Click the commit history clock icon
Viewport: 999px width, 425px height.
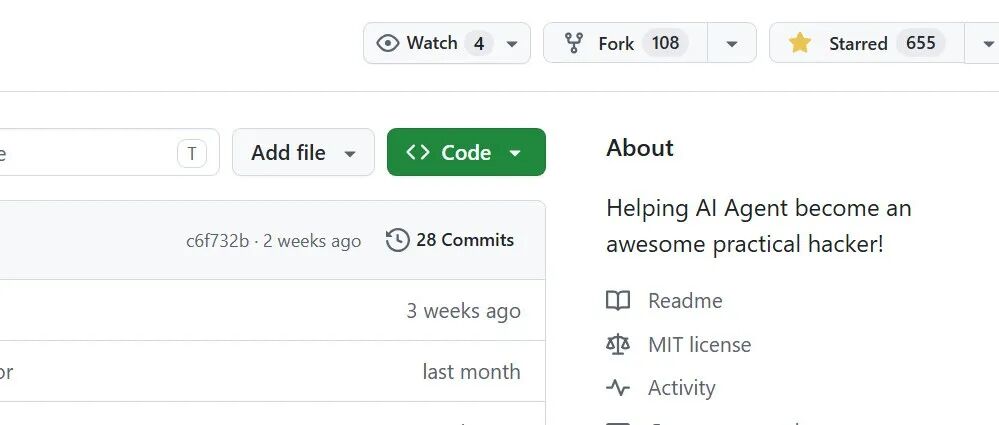tap(398, 240)
